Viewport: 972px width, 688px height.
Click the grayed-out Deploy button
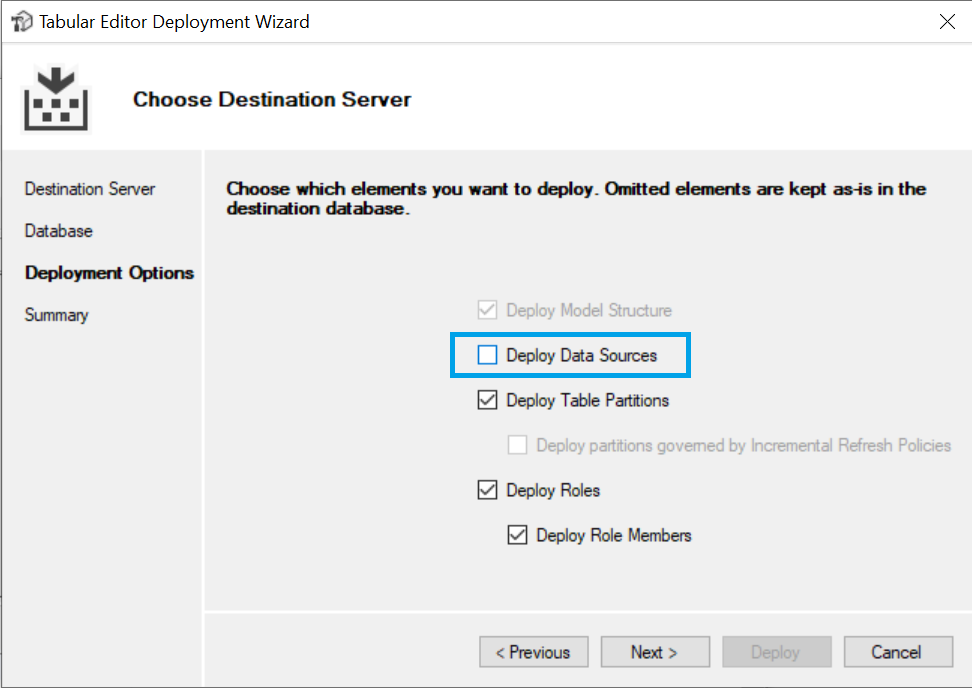pos(777,651)
